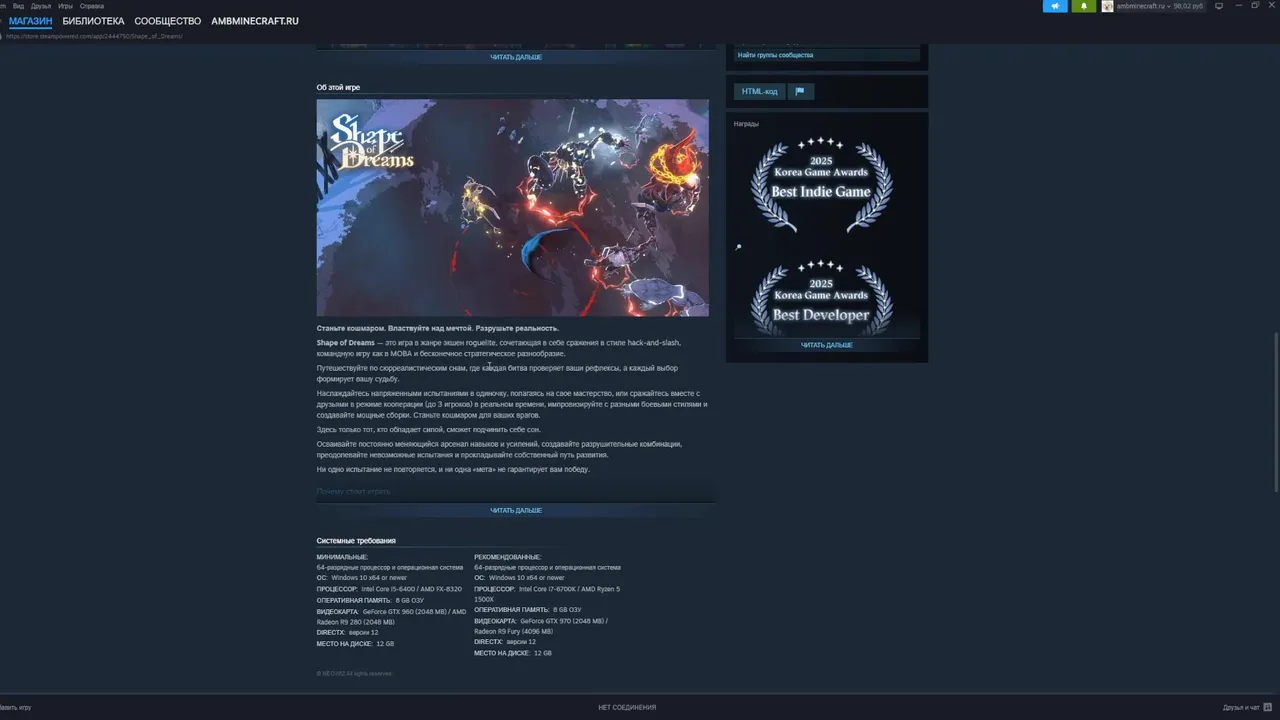Switch to the СООБЩЕСТВО tab

click(x=167, y=21)
